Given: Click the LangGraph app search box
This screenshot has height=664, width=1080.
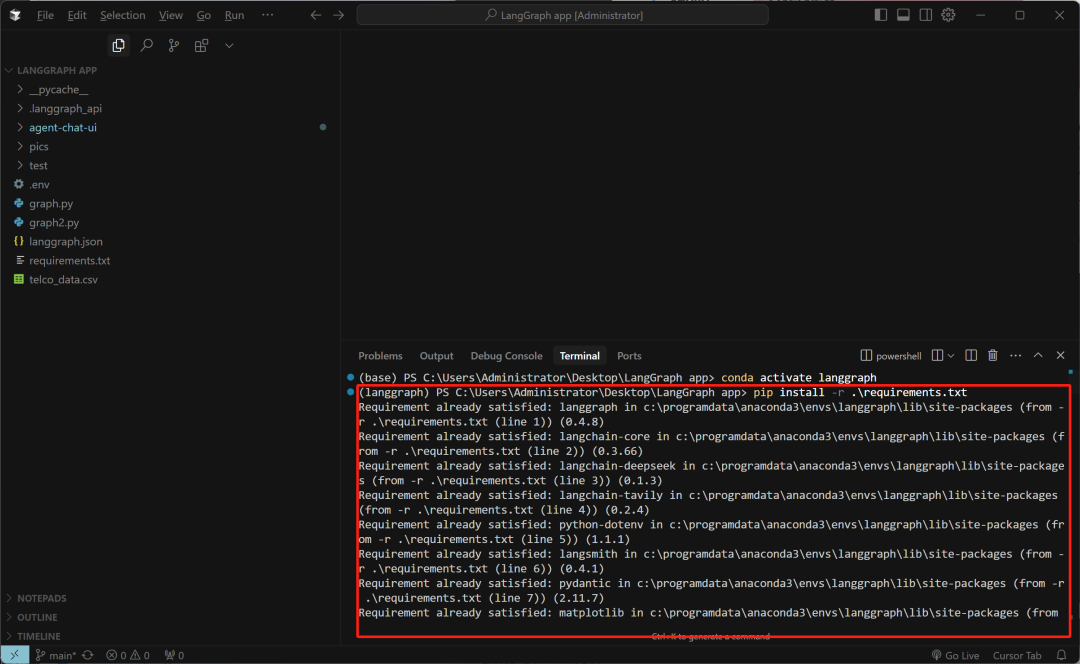Looking at the screenshot, I should (562, 14).
